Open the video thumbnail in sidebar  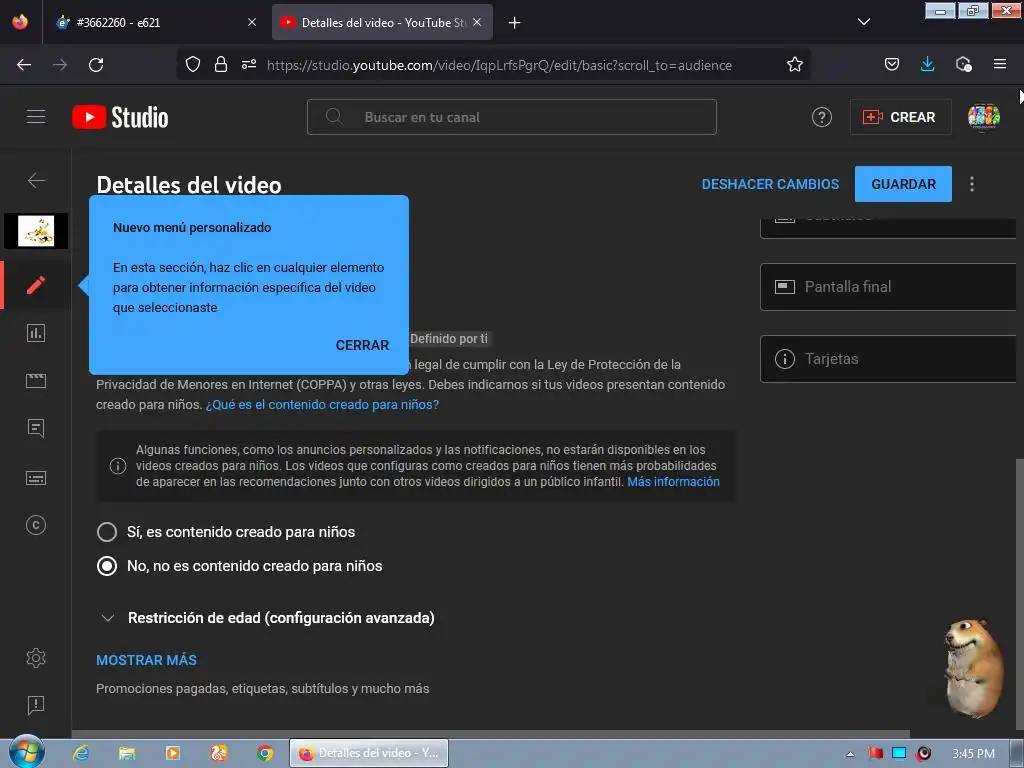click(36, 231)
